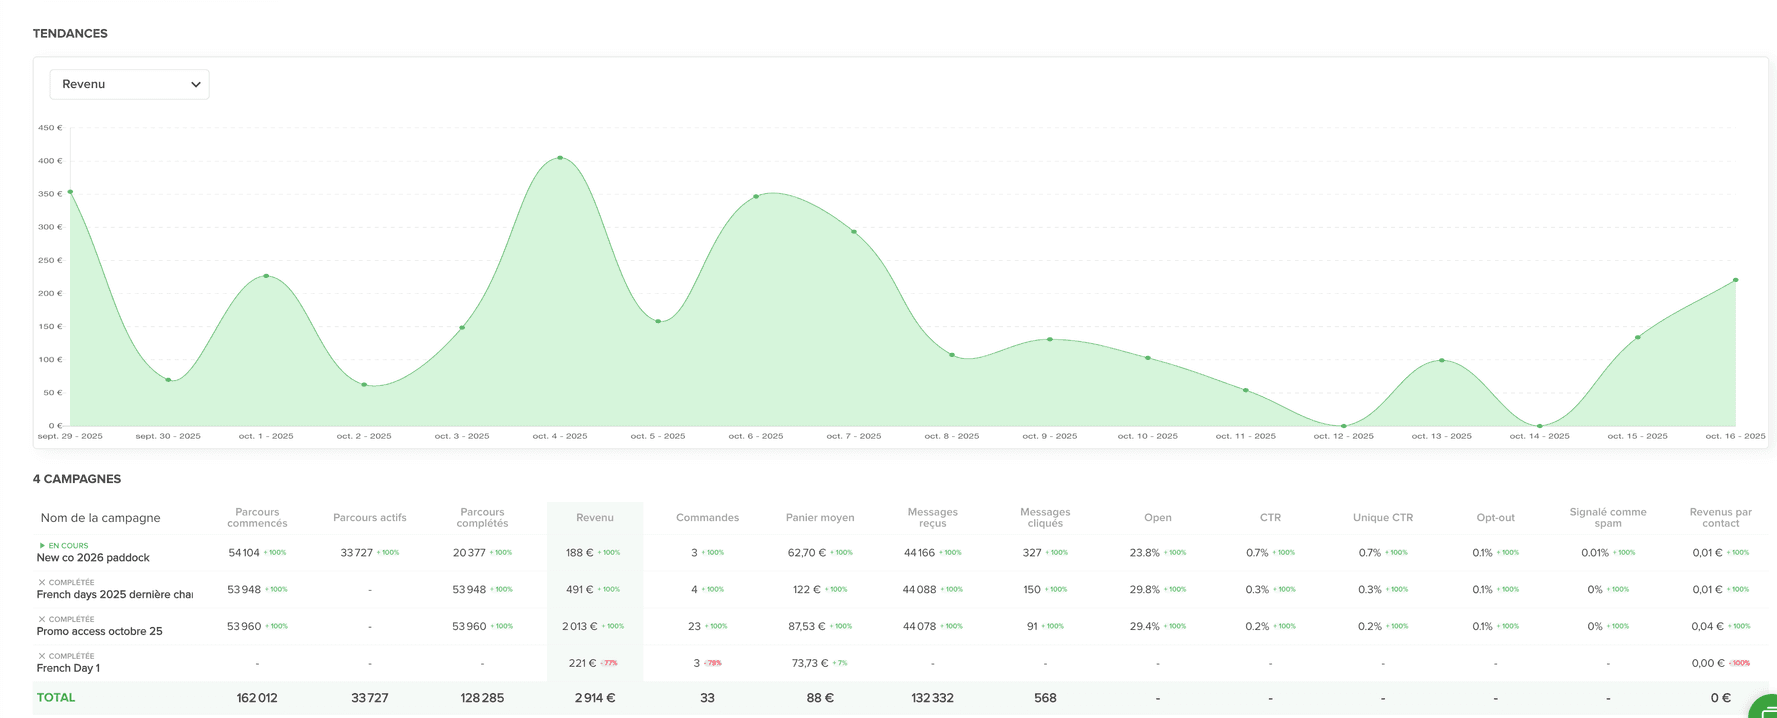This screenshot has height=718, width=1777.
Task: Sort by the Opt-out column header
Action: [x=1495, y=518]
